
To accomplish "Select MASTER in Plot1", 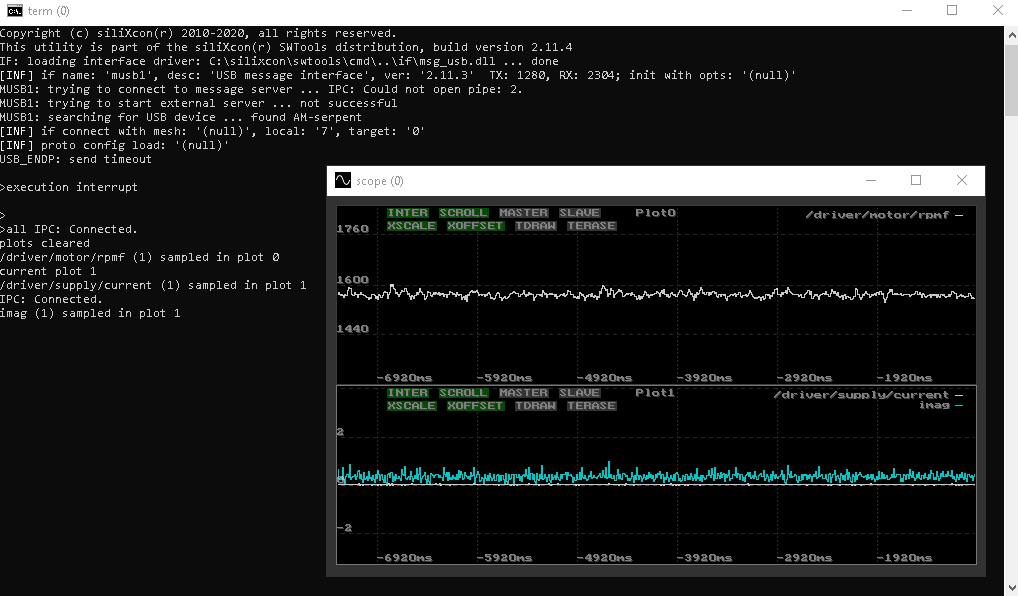I will tap(523, 393).
